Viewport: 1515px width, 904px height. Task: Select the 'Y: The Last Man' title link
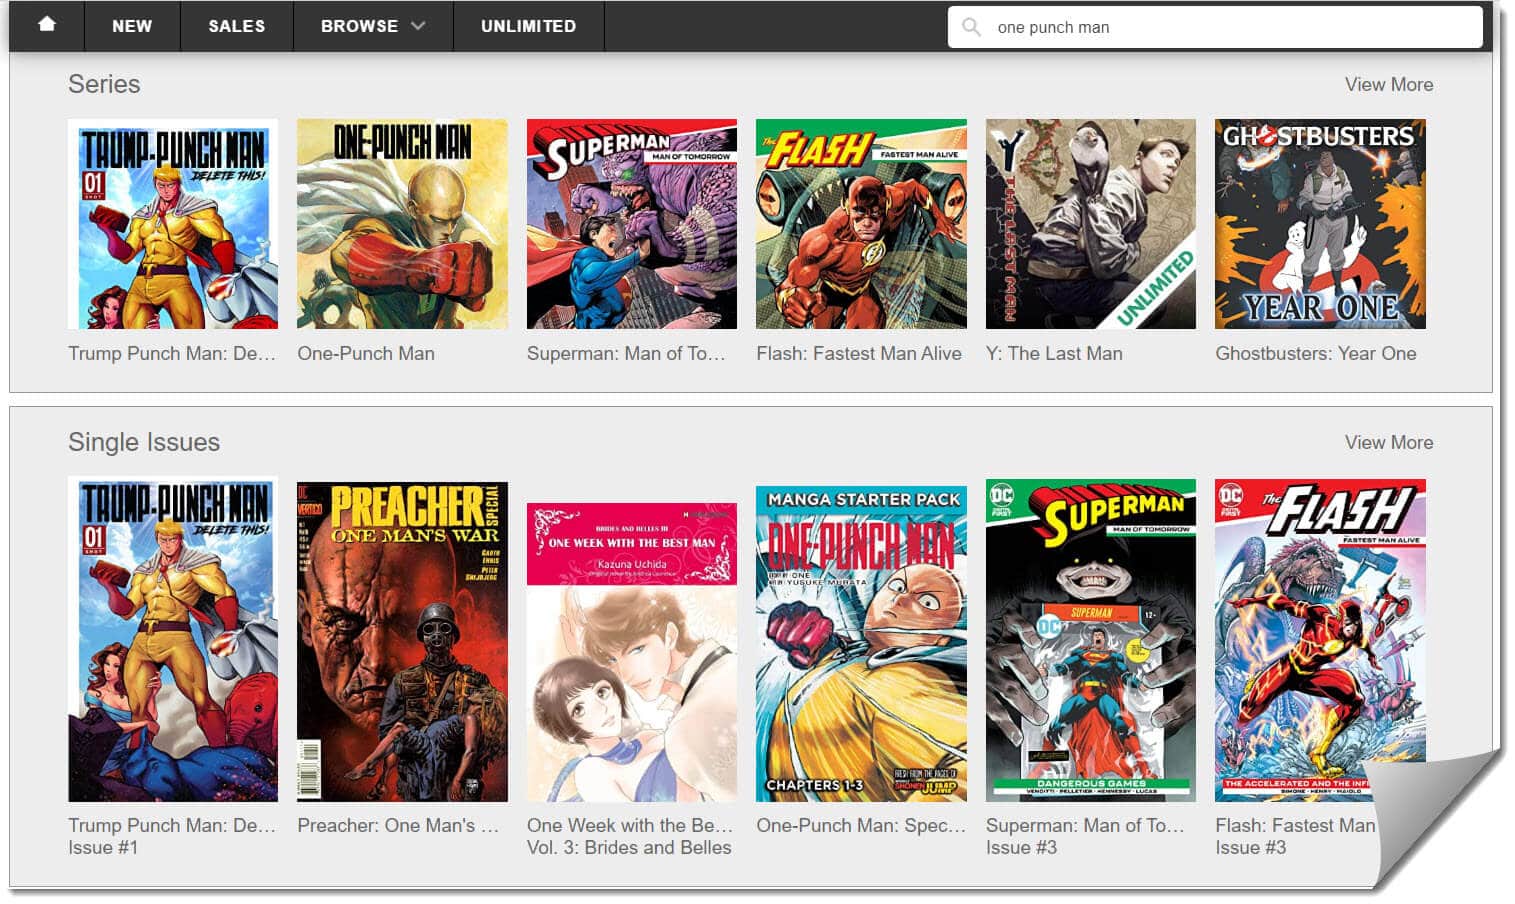(x=1054, y=353)
